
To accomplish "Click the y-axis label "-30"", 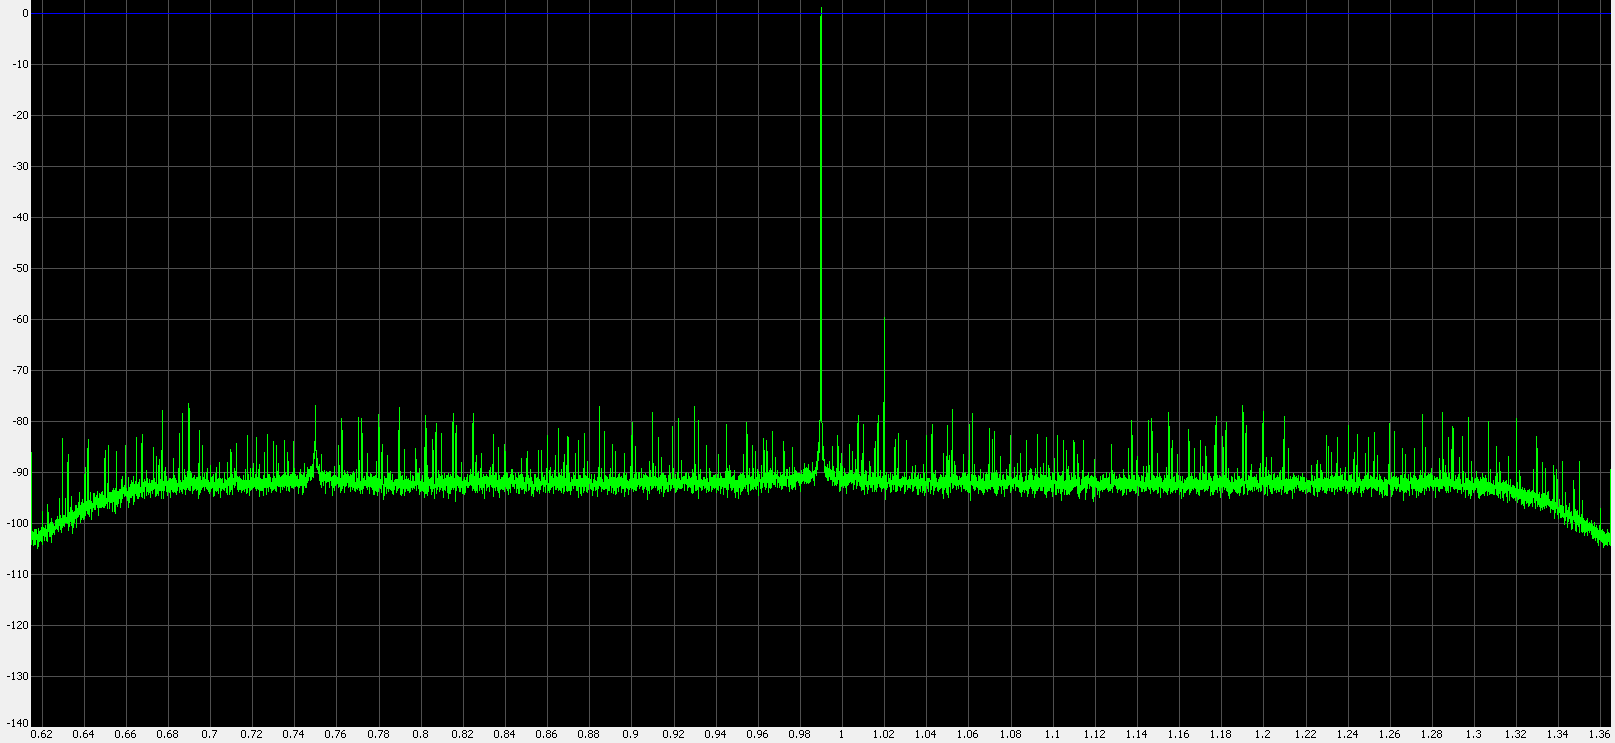I will [x=21, y=167].
